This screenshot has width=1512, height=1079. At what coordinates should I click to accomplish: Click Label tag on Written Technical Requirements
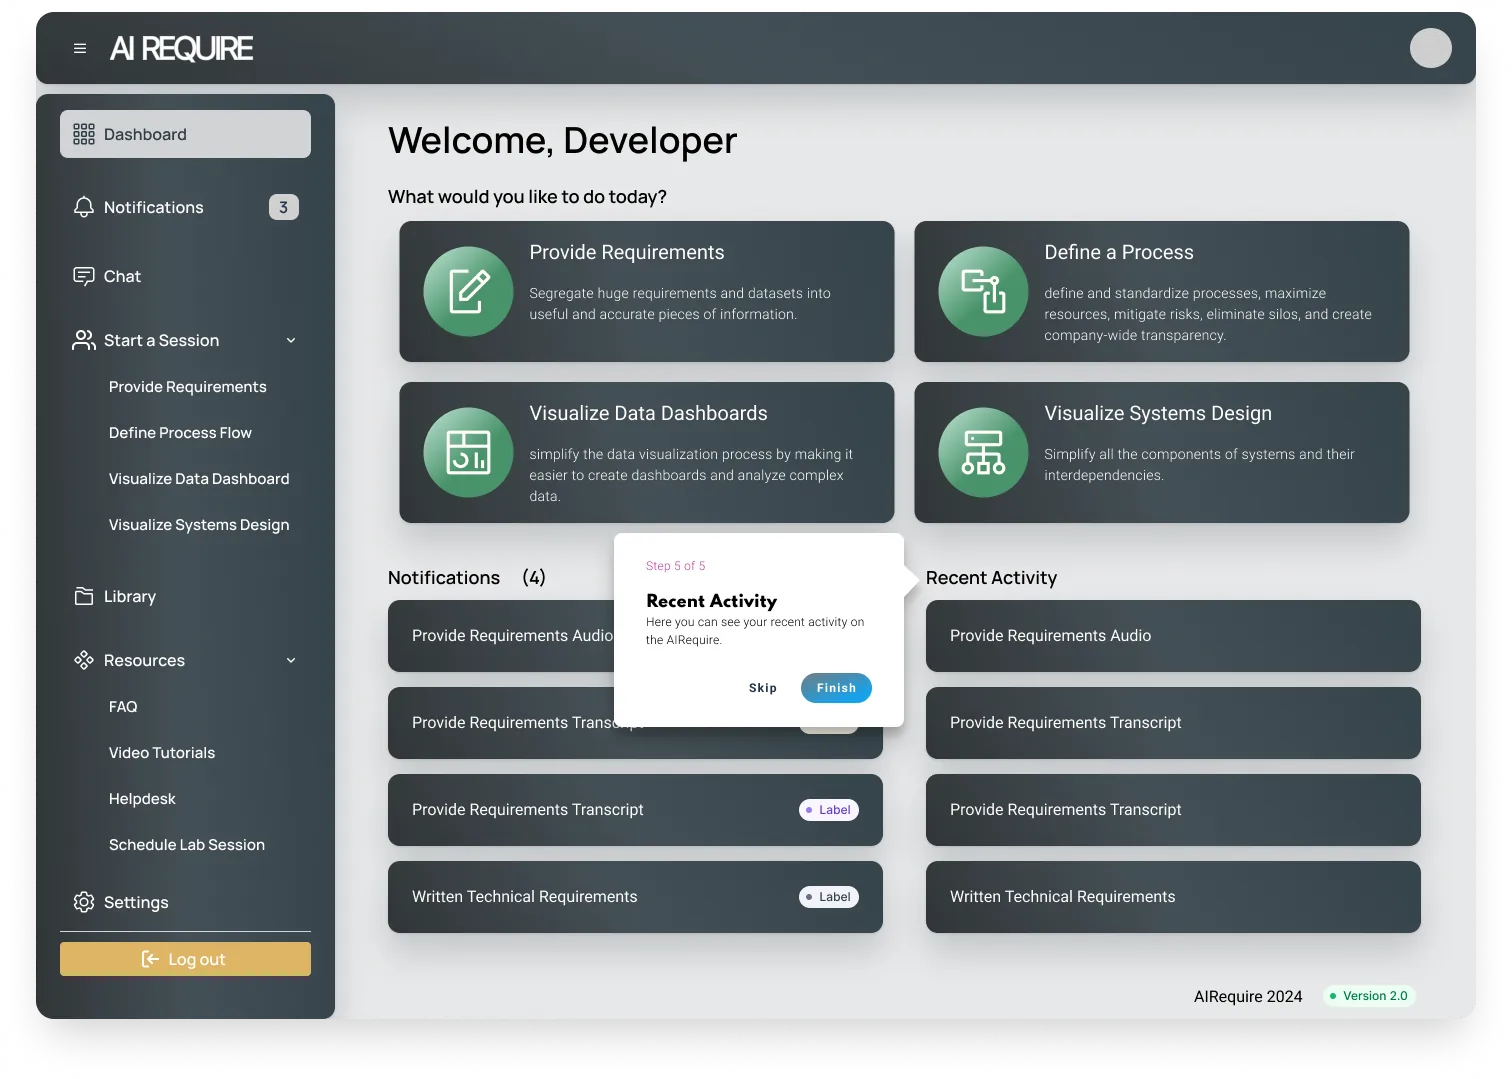[x=829, y=897]
